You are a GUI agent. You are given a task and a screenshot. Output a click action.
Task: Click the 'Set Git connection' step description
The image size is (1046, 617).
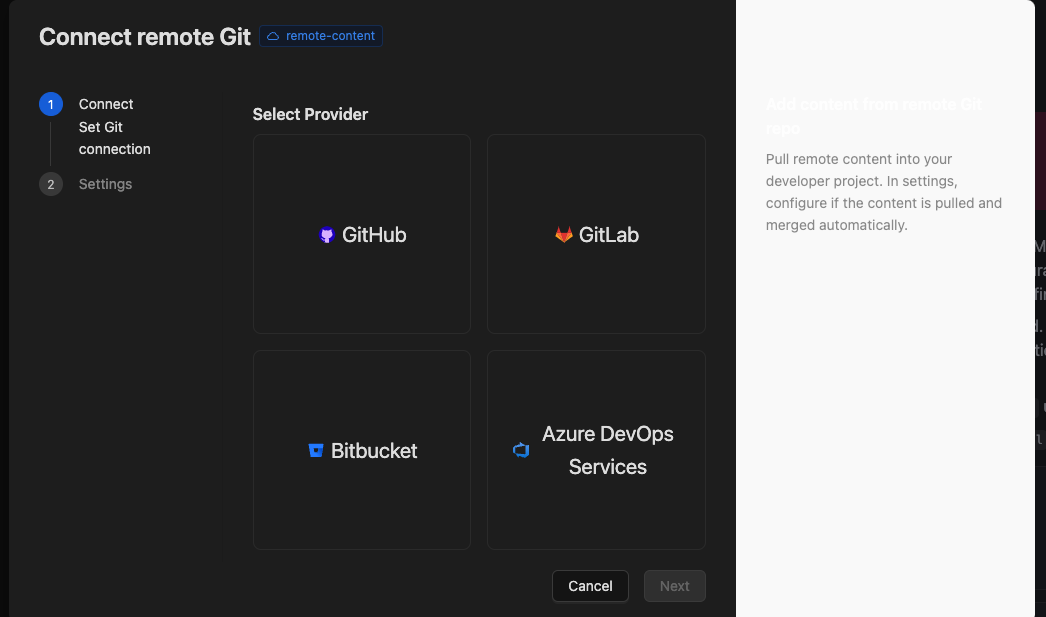coord(115,138)
